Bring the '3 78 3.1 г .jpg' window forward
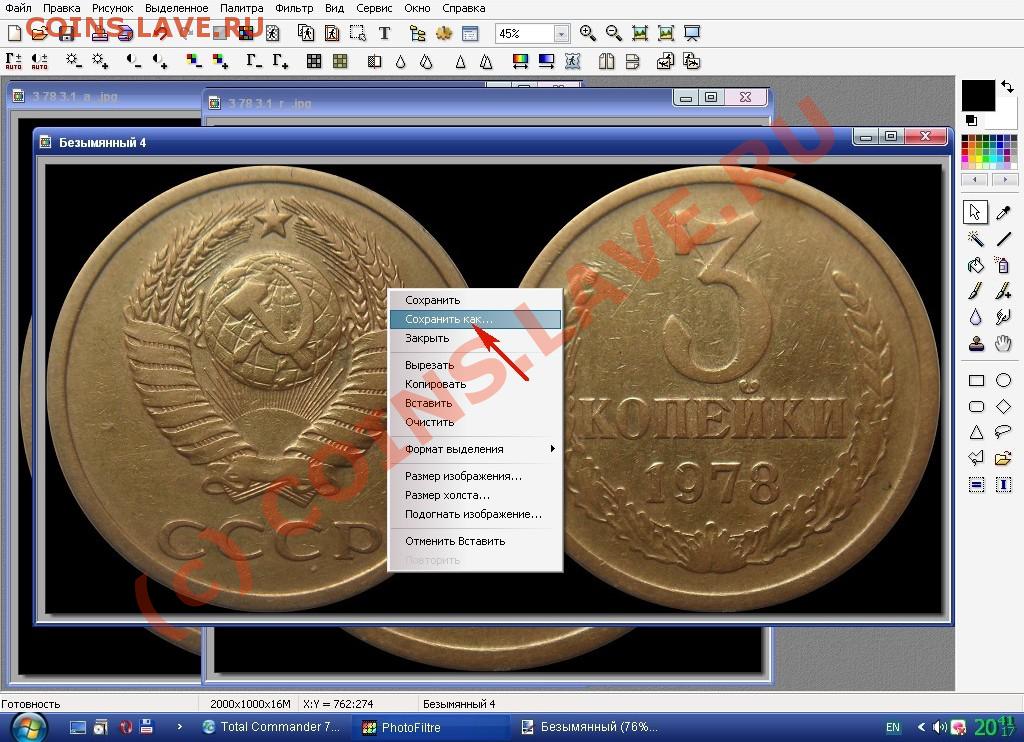 438,103
